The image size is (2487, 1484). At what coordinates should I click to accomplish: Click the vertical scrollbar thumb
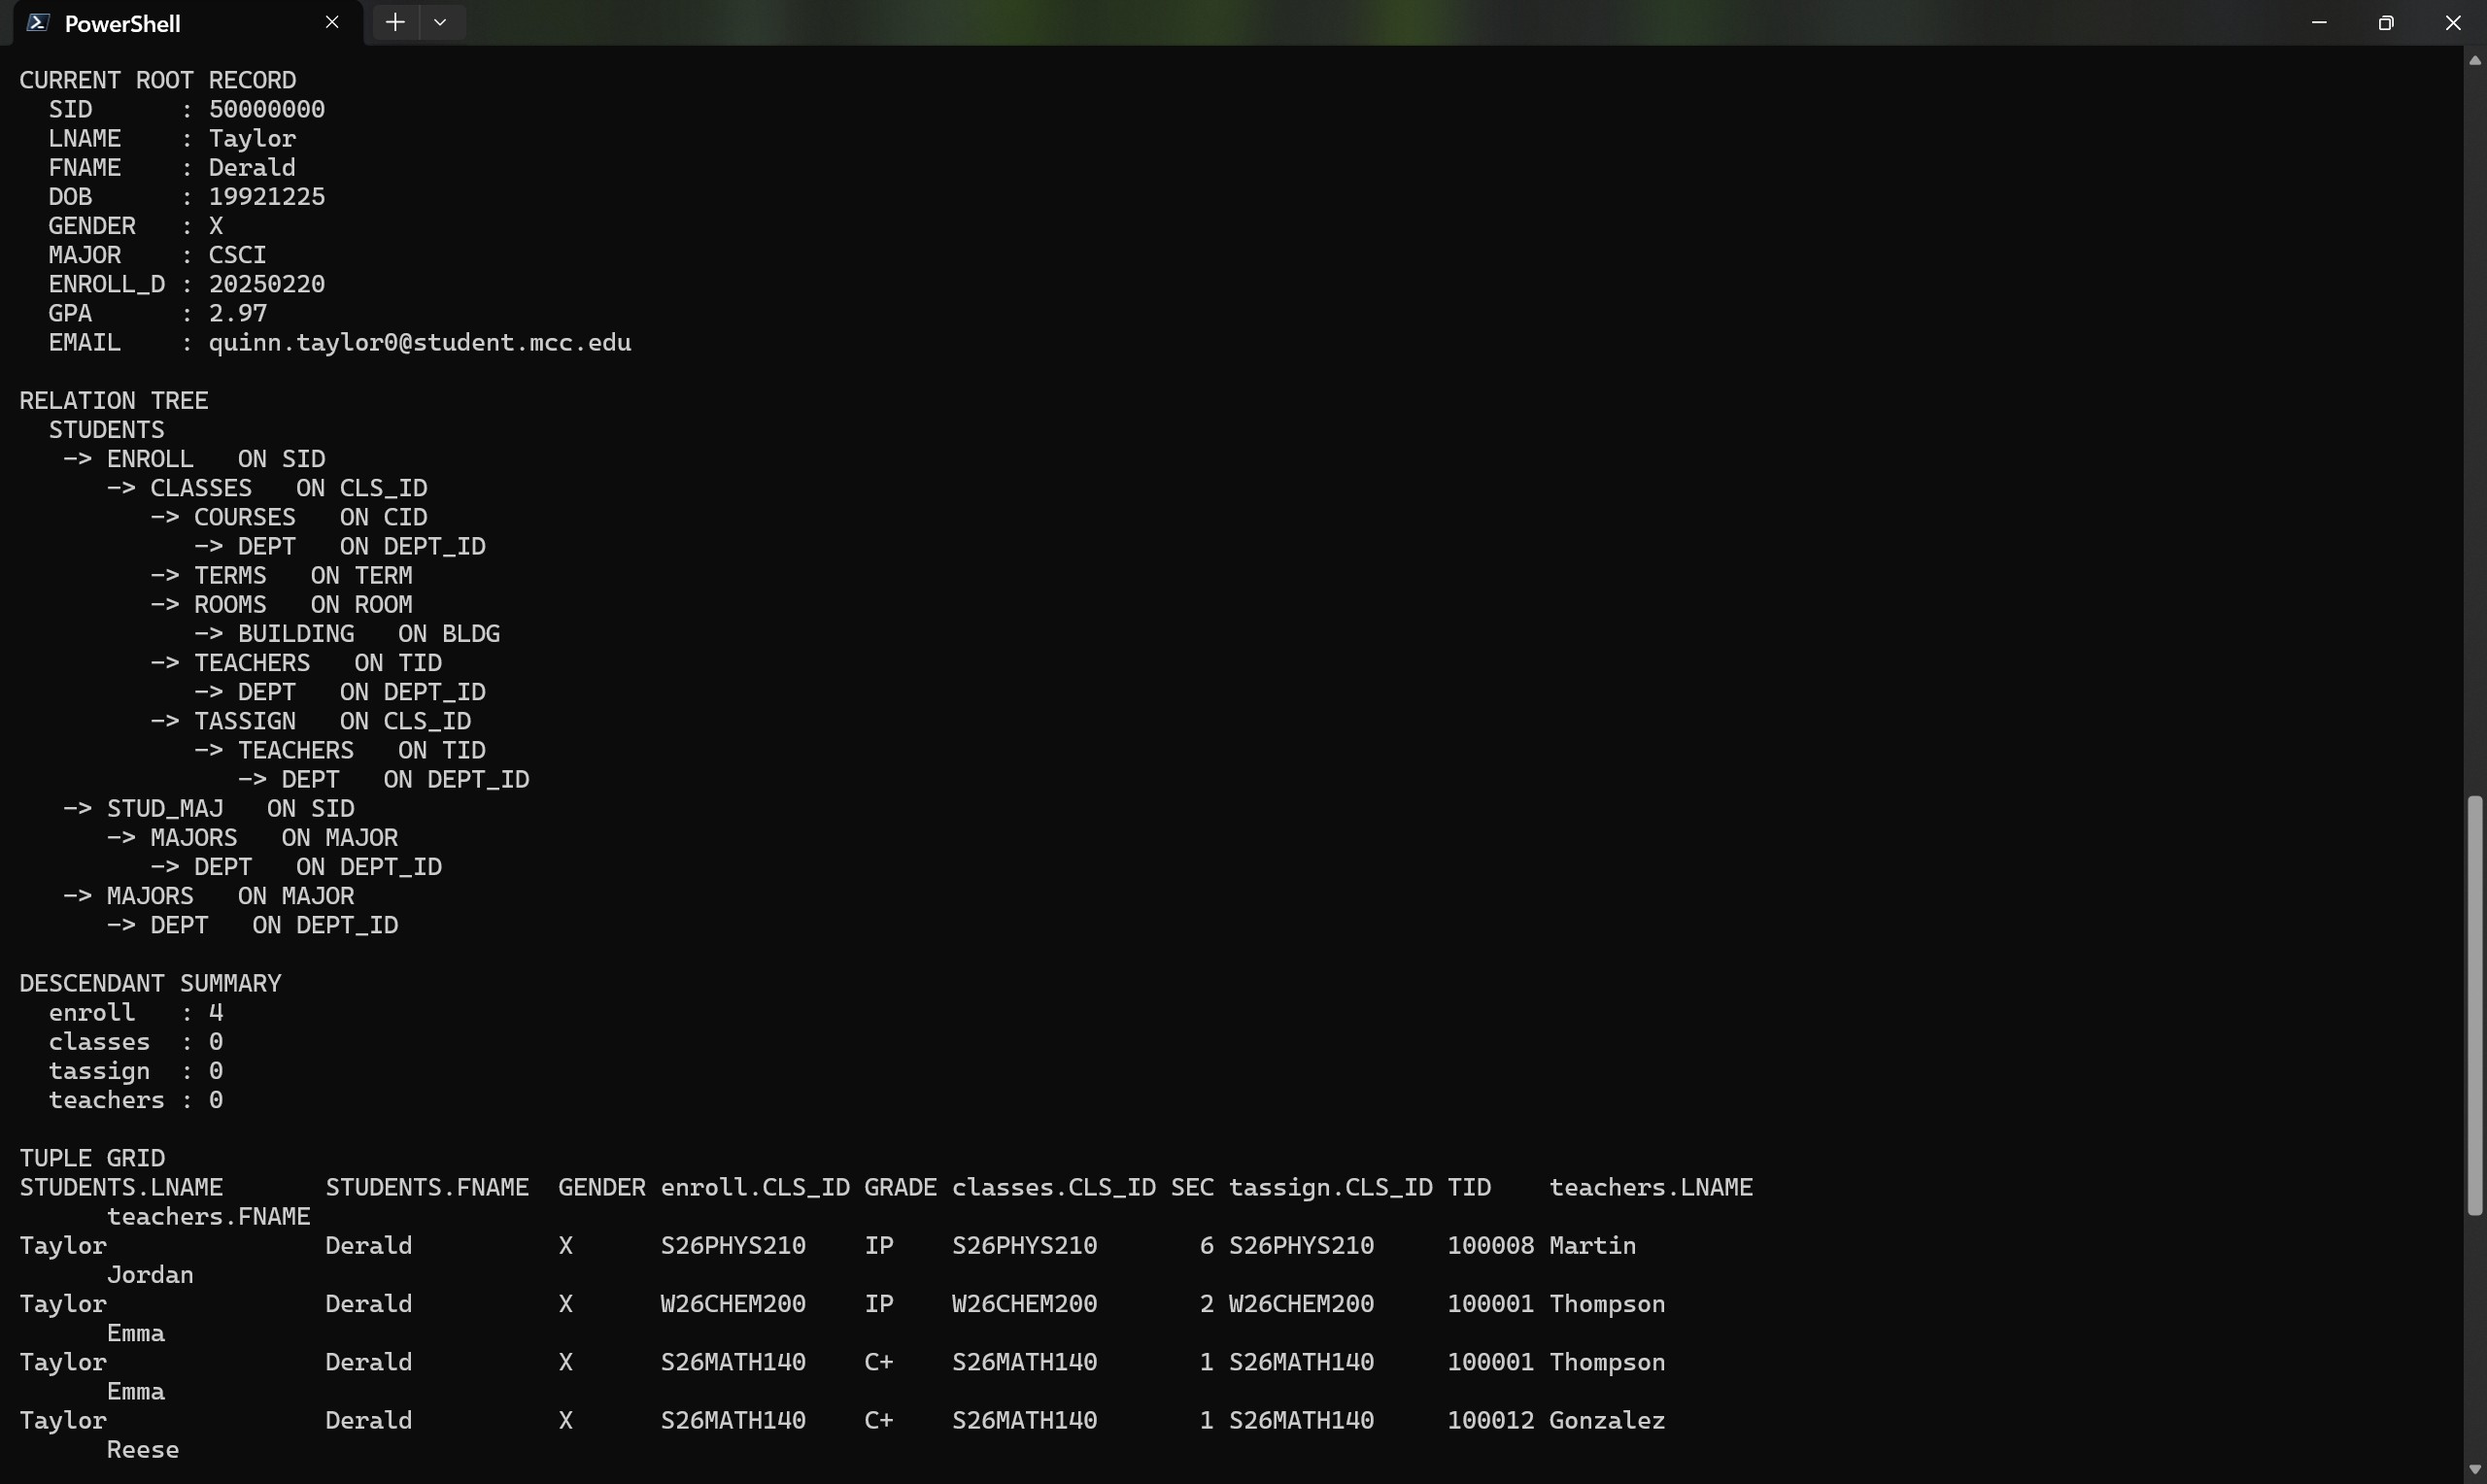(x=2475, y=1005)
